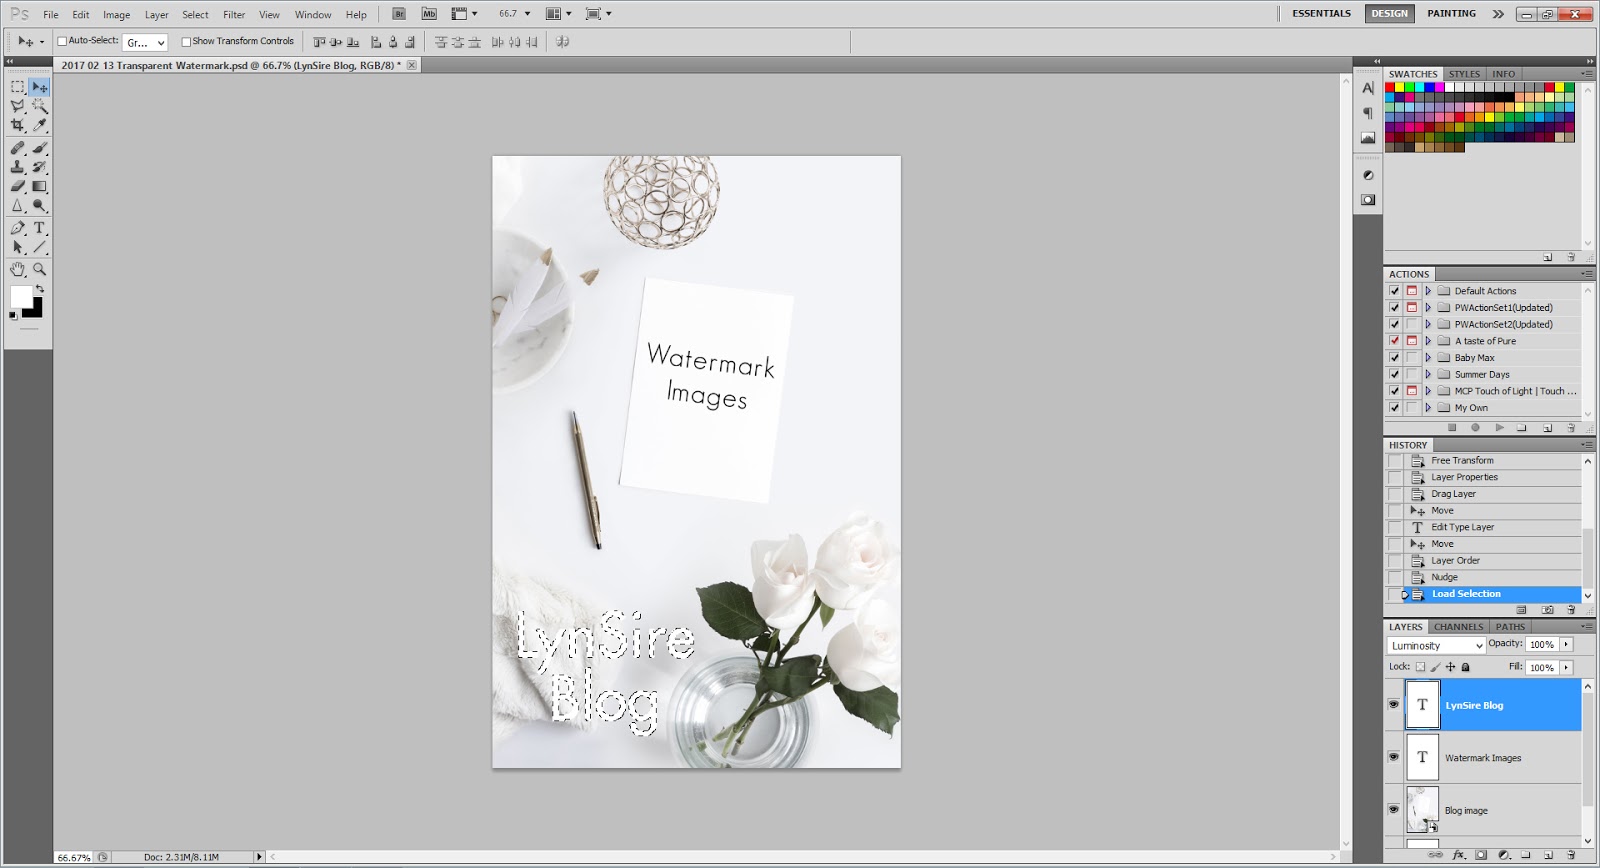
Task: Expand the Default Actions folder
Action: click(x=1428, y=291)
